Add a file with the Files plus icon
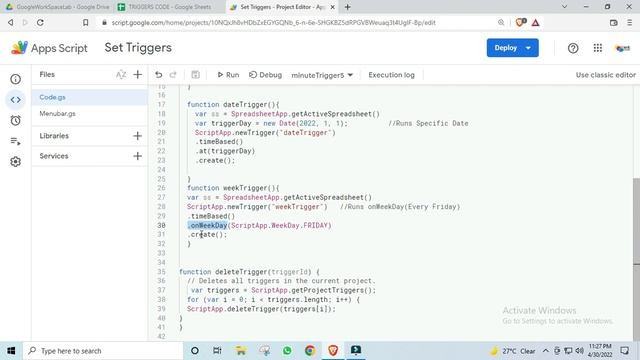640x360 pixels. [x=138, y=75]
